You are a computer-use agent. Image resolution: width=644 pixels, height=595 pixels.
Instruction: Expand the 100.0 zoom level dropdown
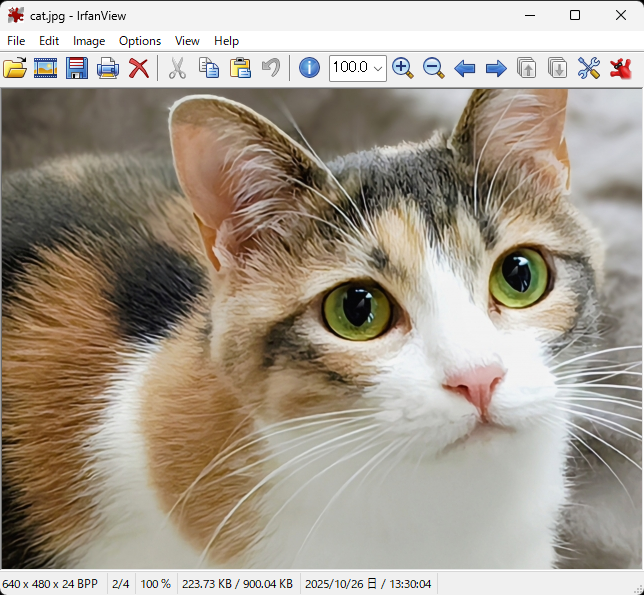[x=378, y=68]
